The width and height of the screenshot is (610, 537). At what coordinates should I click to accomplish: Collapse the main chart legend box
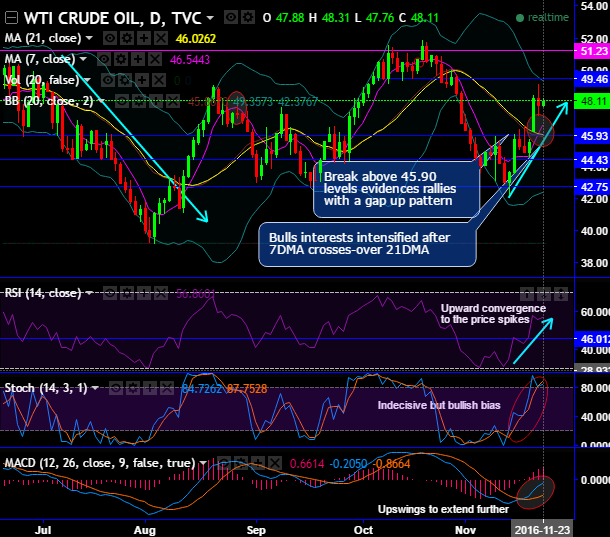click(x=11, y=18)
